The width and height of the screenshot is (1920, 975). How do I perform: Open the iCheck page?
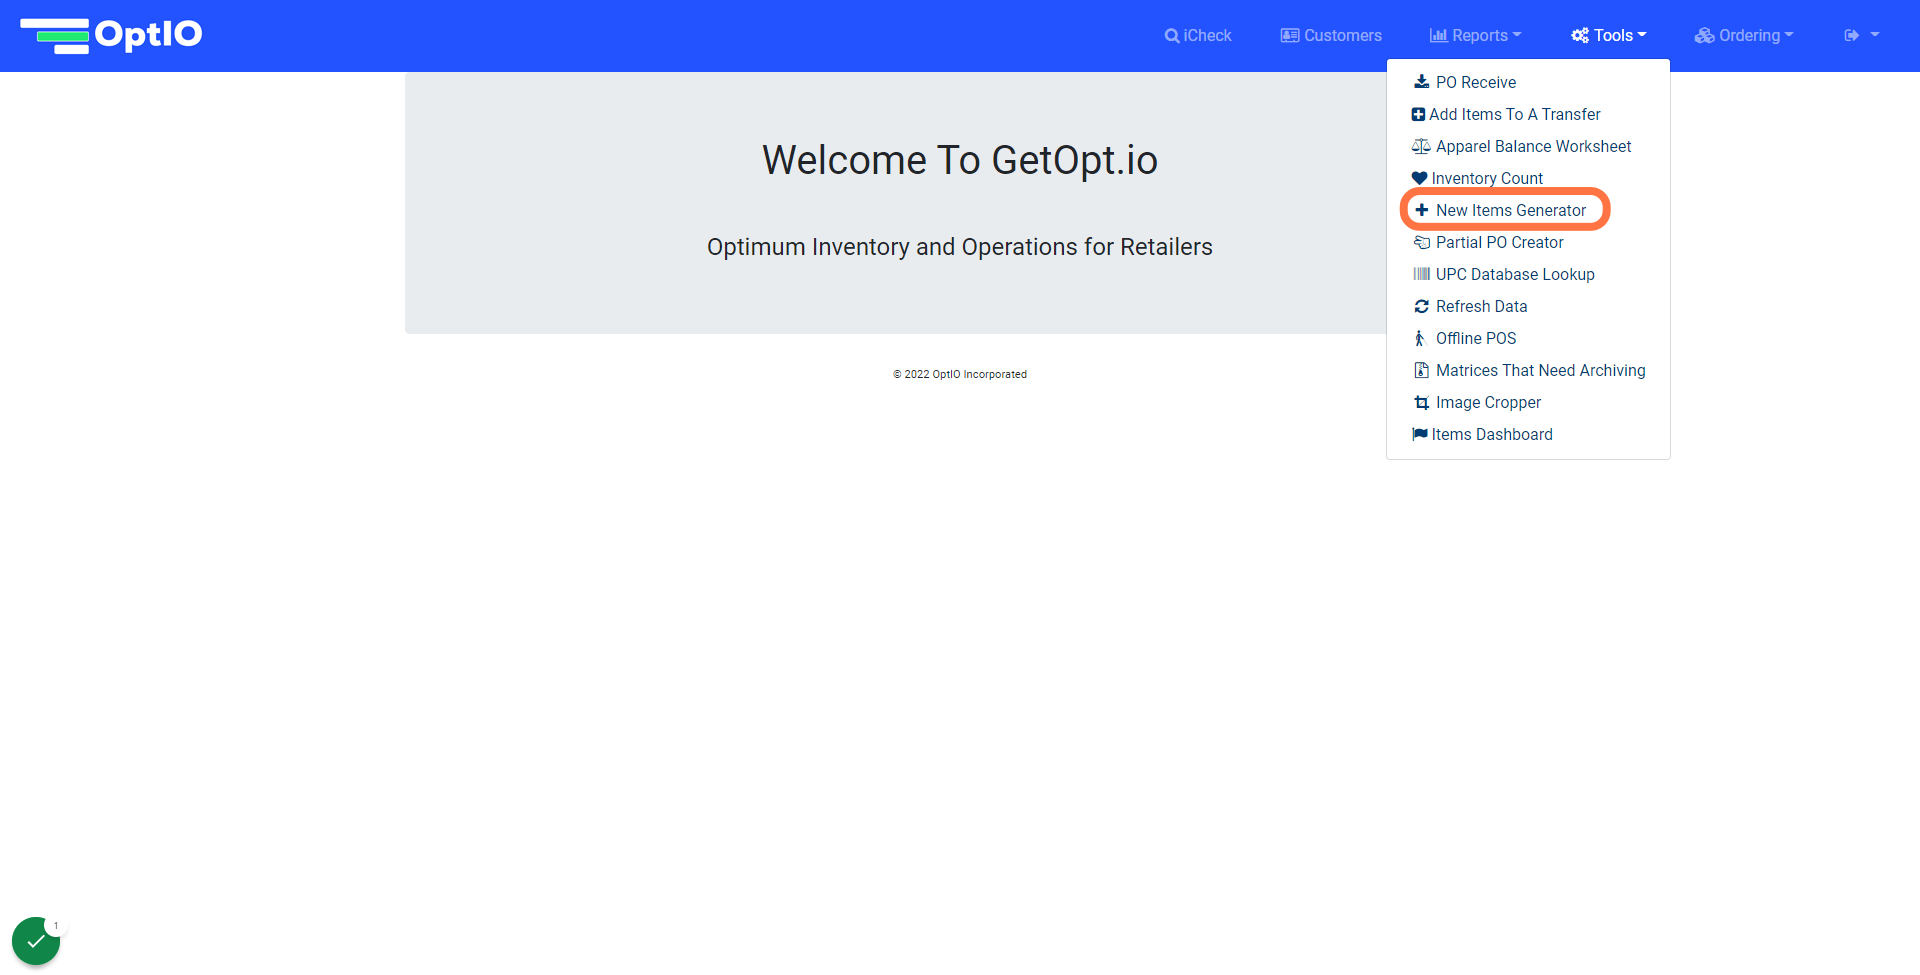[x=1198, y=36]
